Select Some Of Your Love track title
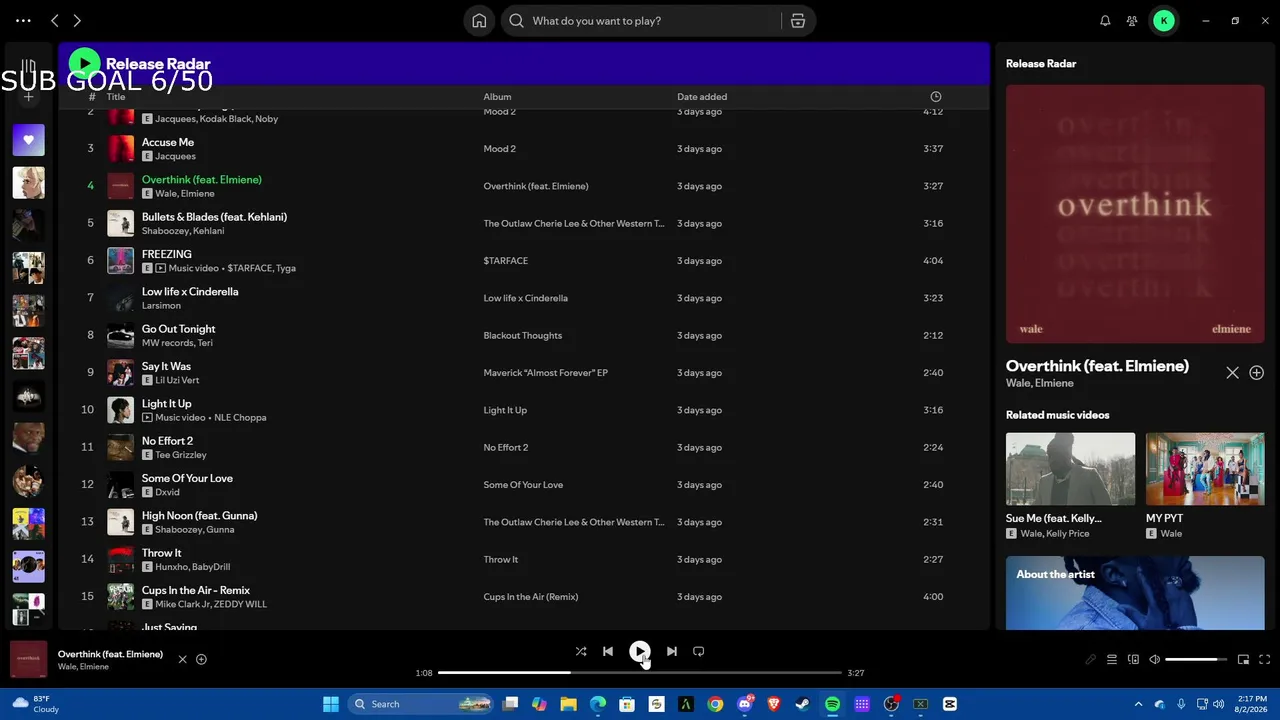 tap(187, 478)
